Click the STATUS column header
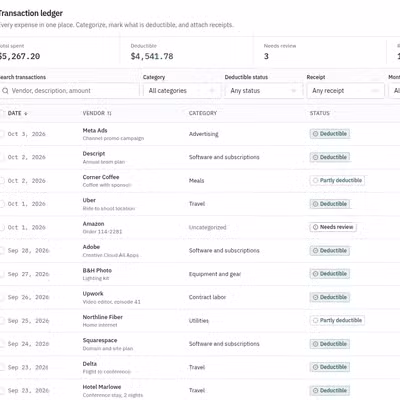400x400 pixels. tap(320, 113)
